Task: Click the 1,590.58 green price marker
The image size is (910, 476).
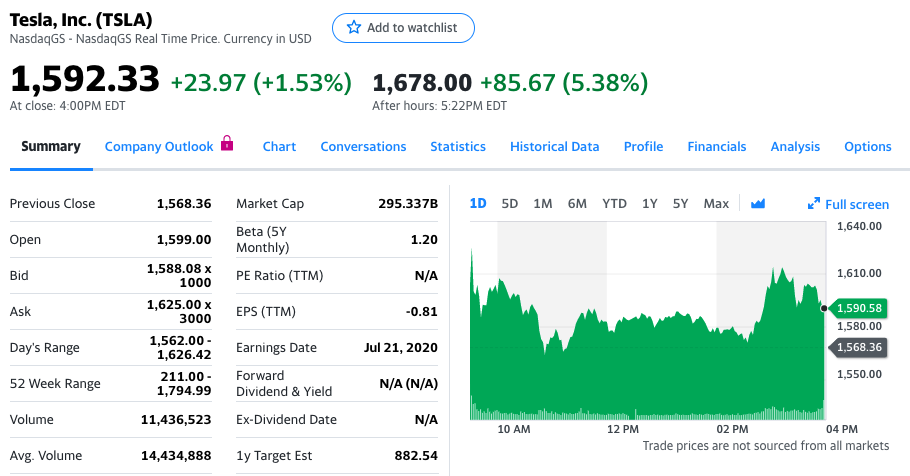Action: pyautogui.click(x=857, y=308)
